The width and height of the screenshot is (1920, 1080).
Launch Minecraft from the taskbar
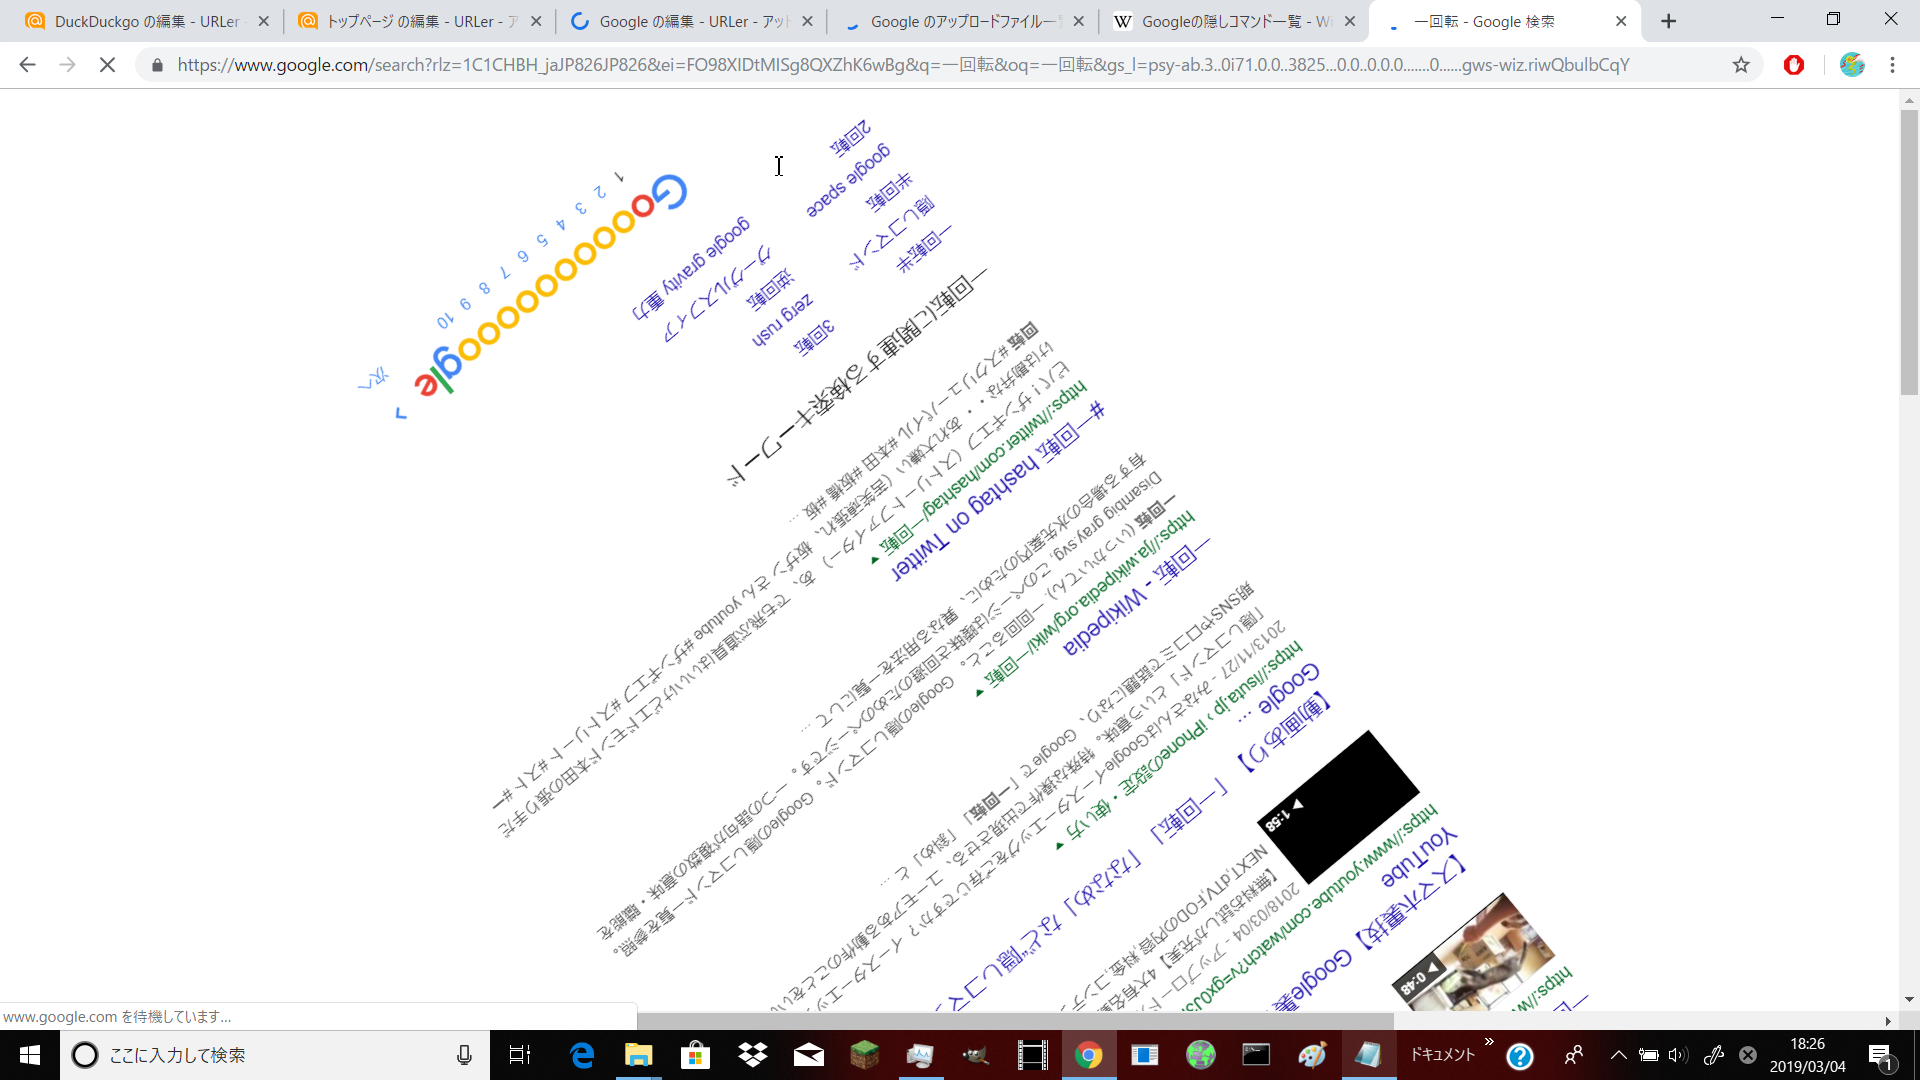pyautogui.click(x=864, y=1055)
